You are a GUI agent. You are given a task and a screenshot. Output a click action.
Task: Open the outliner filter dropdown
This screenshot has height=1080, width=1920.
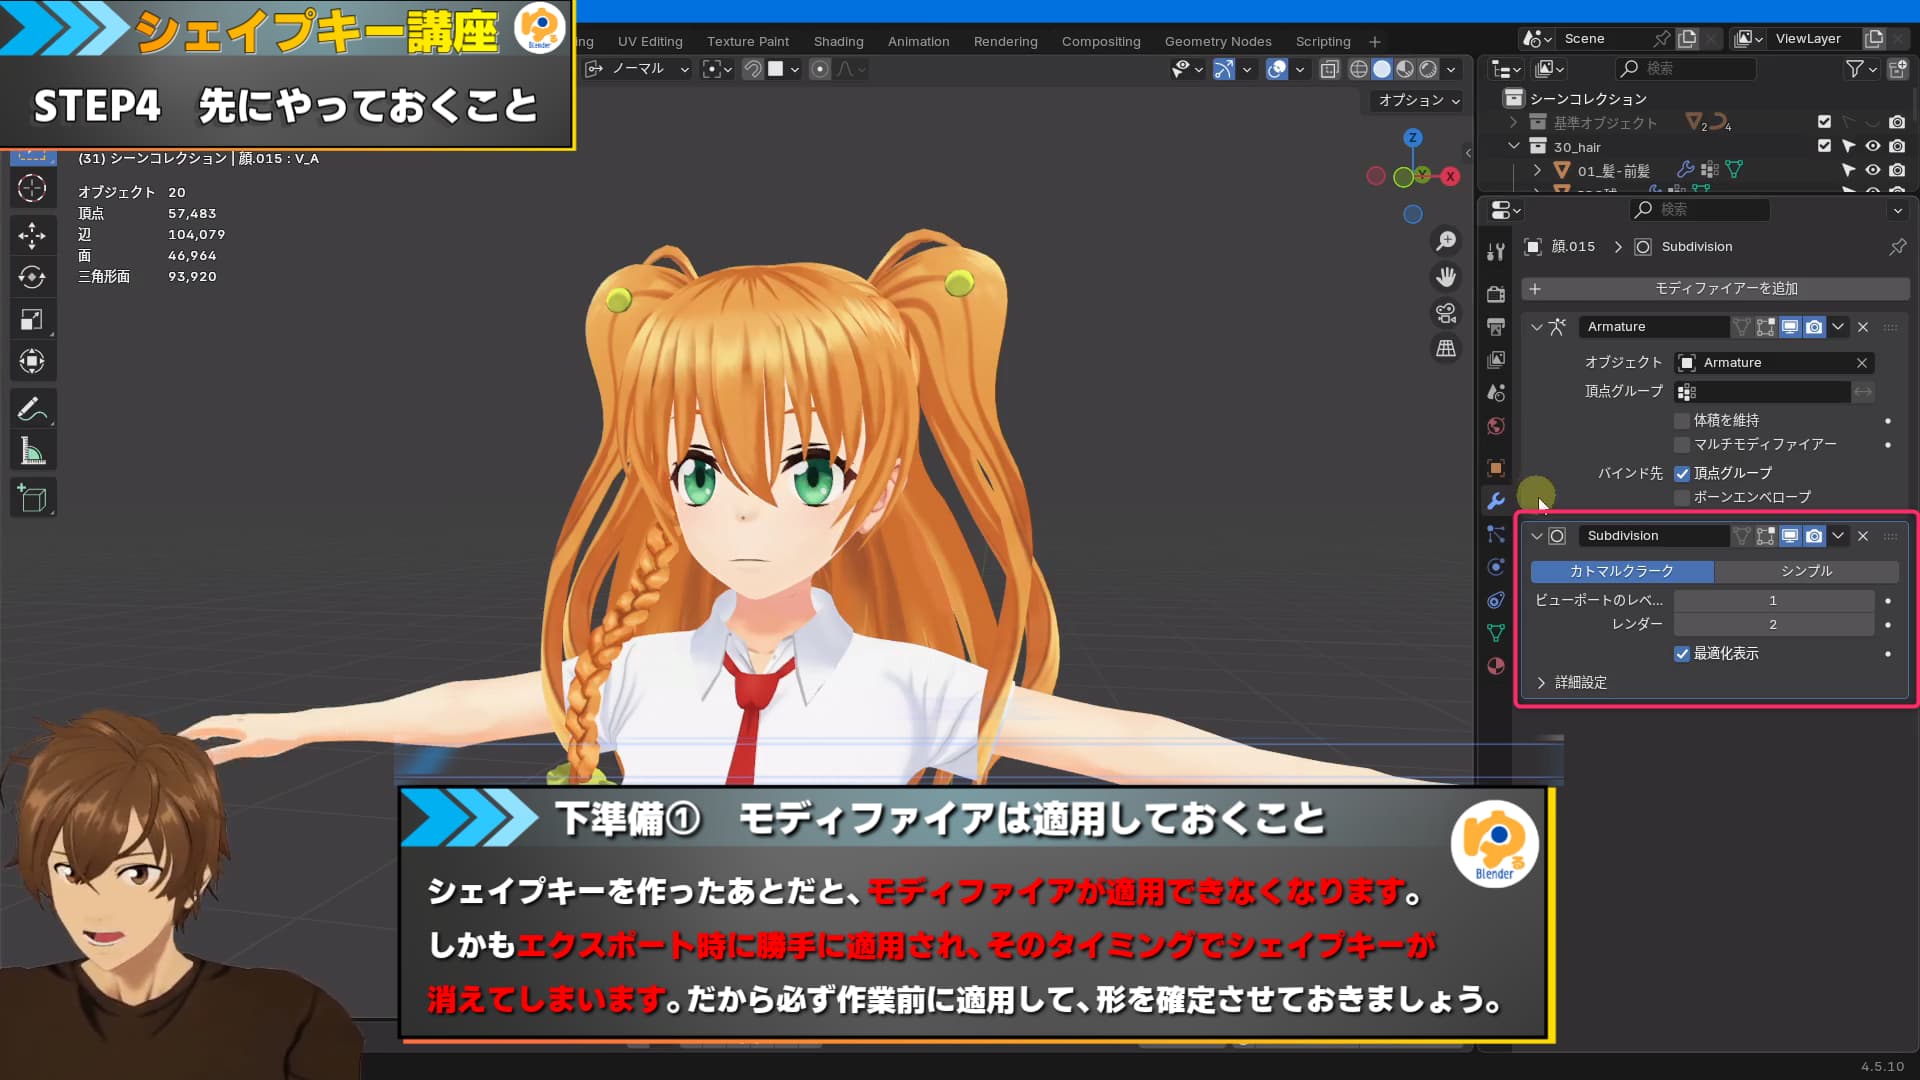1861,68
